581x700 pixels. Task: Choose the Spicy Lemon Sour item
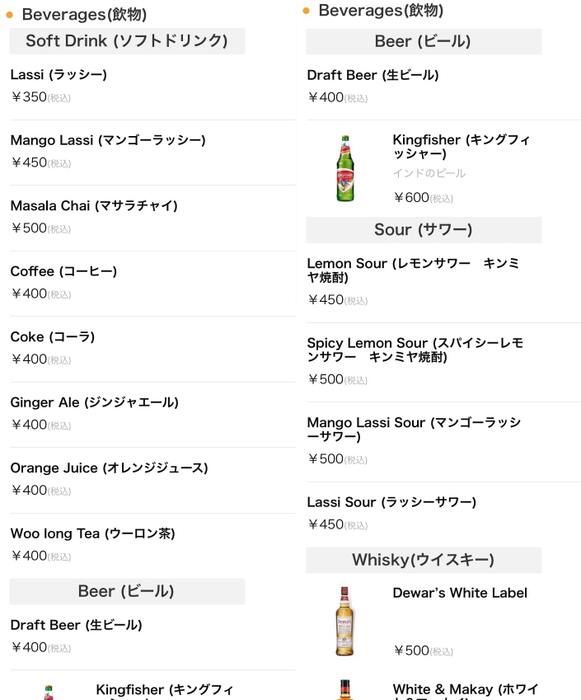tap(443, 362)
